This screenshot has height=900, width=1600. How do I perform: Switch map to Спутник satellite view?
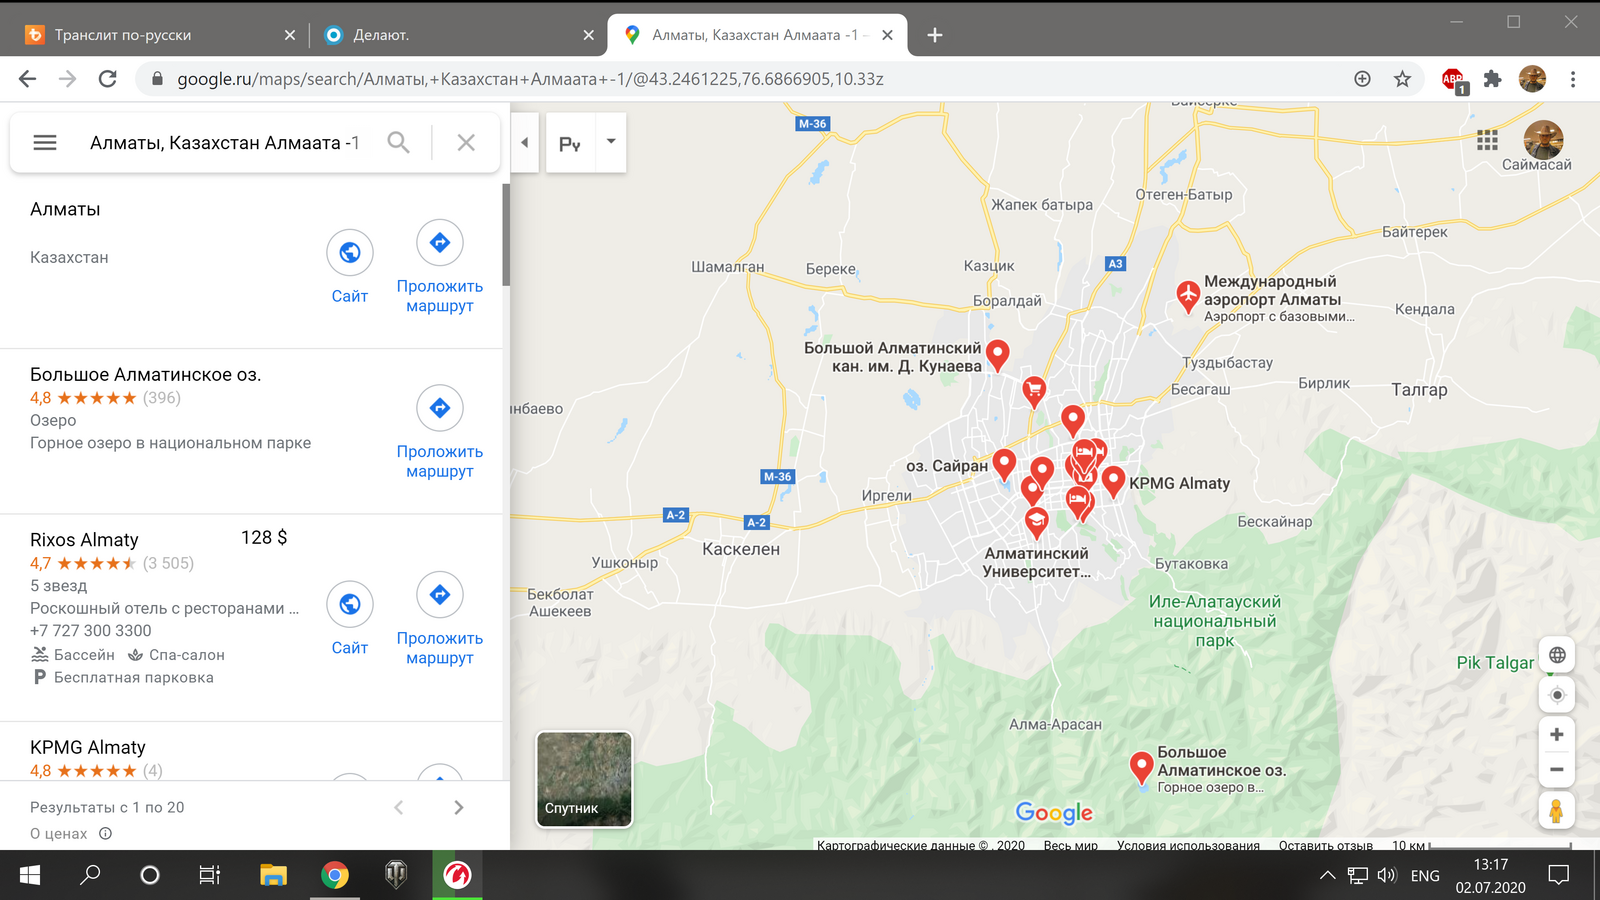(584, 779)
